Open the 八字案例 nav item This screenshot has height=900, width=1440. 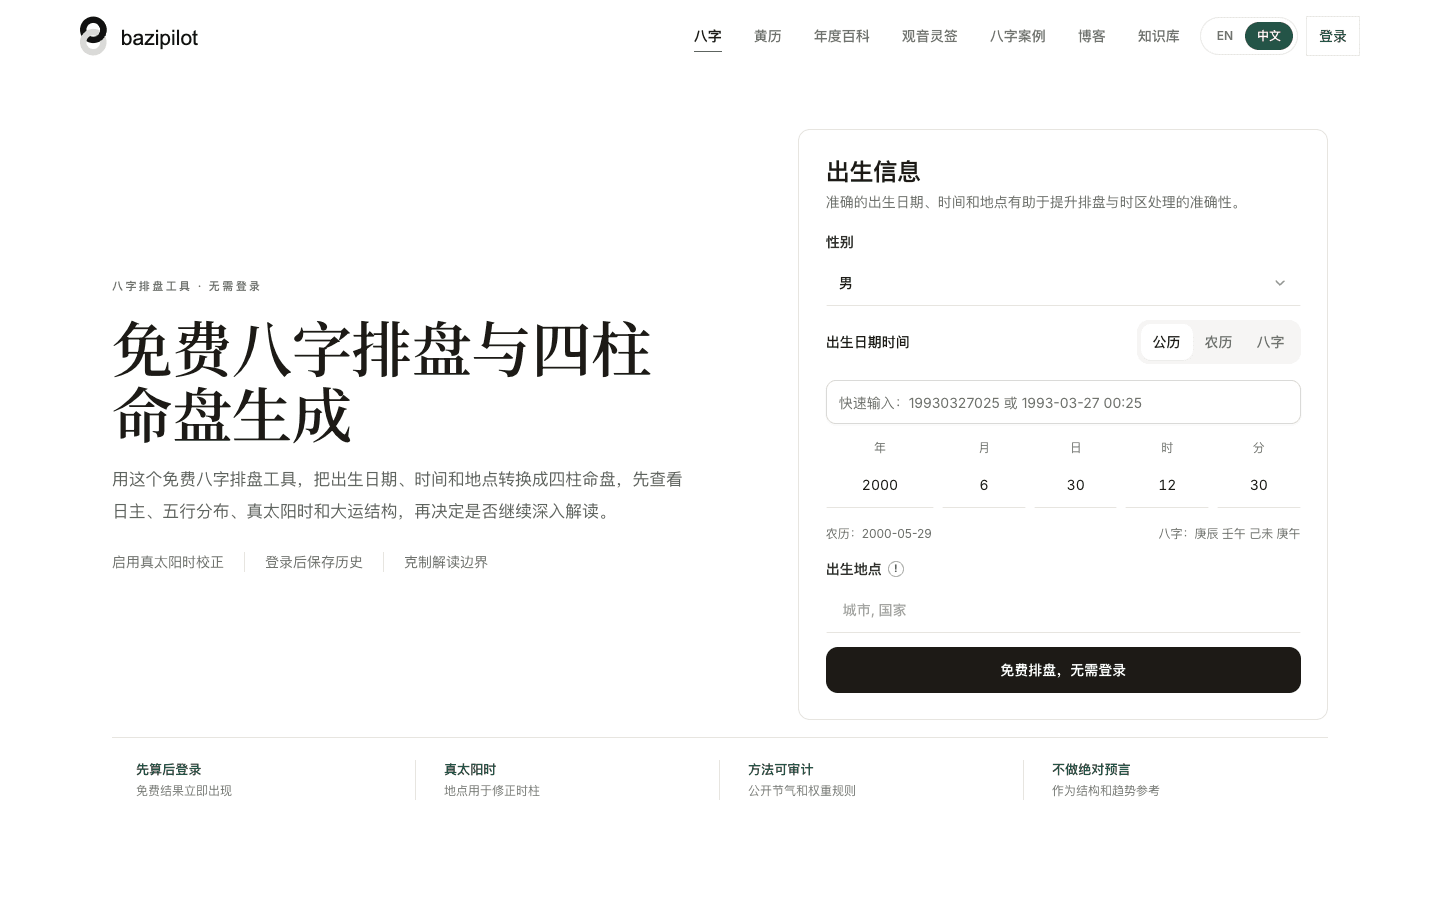point(1018,36)
